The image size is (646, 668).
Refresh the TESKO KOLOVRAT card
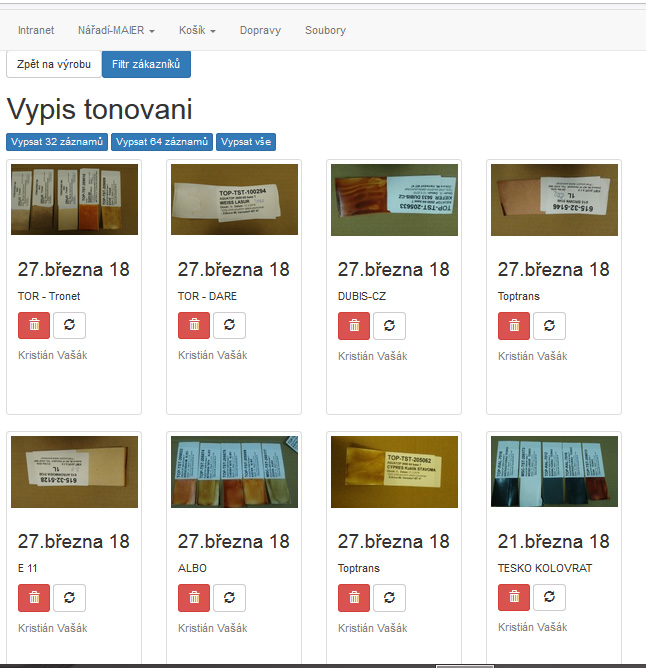click(x=549, y=597)
